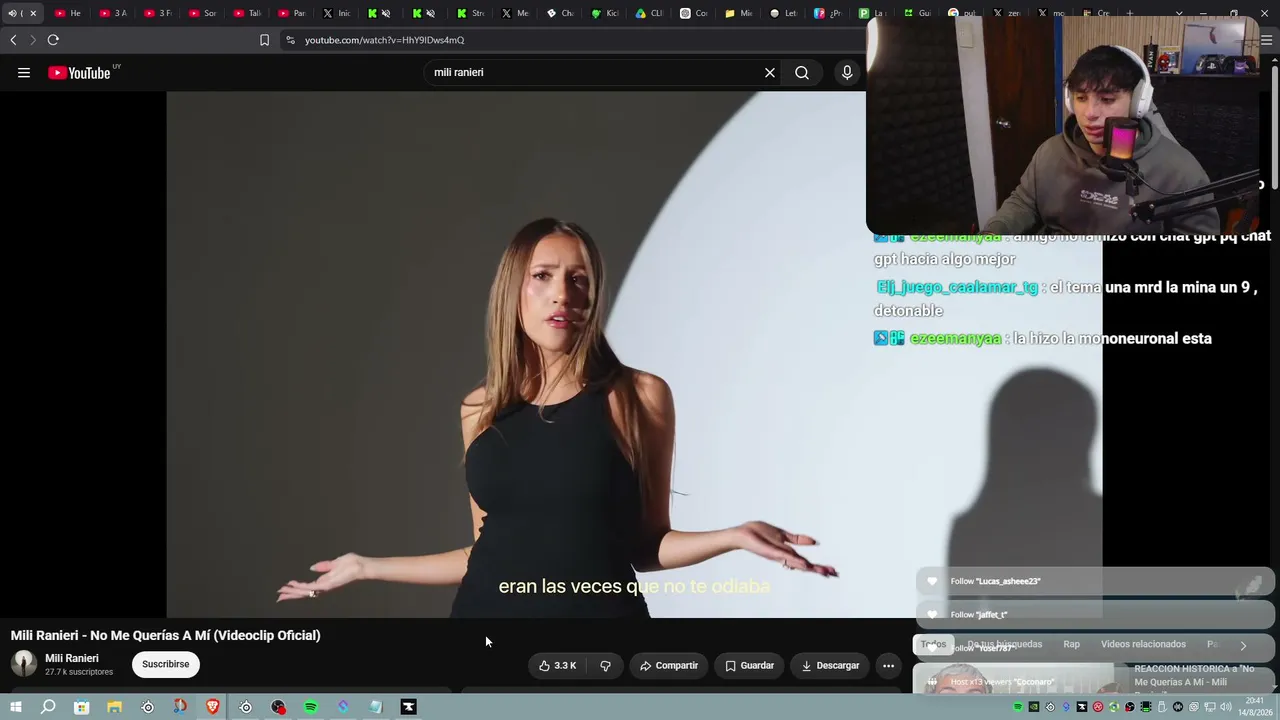Switch to the 'Inic' X tab
The image size is (1280, 720).
click(337, 13)
